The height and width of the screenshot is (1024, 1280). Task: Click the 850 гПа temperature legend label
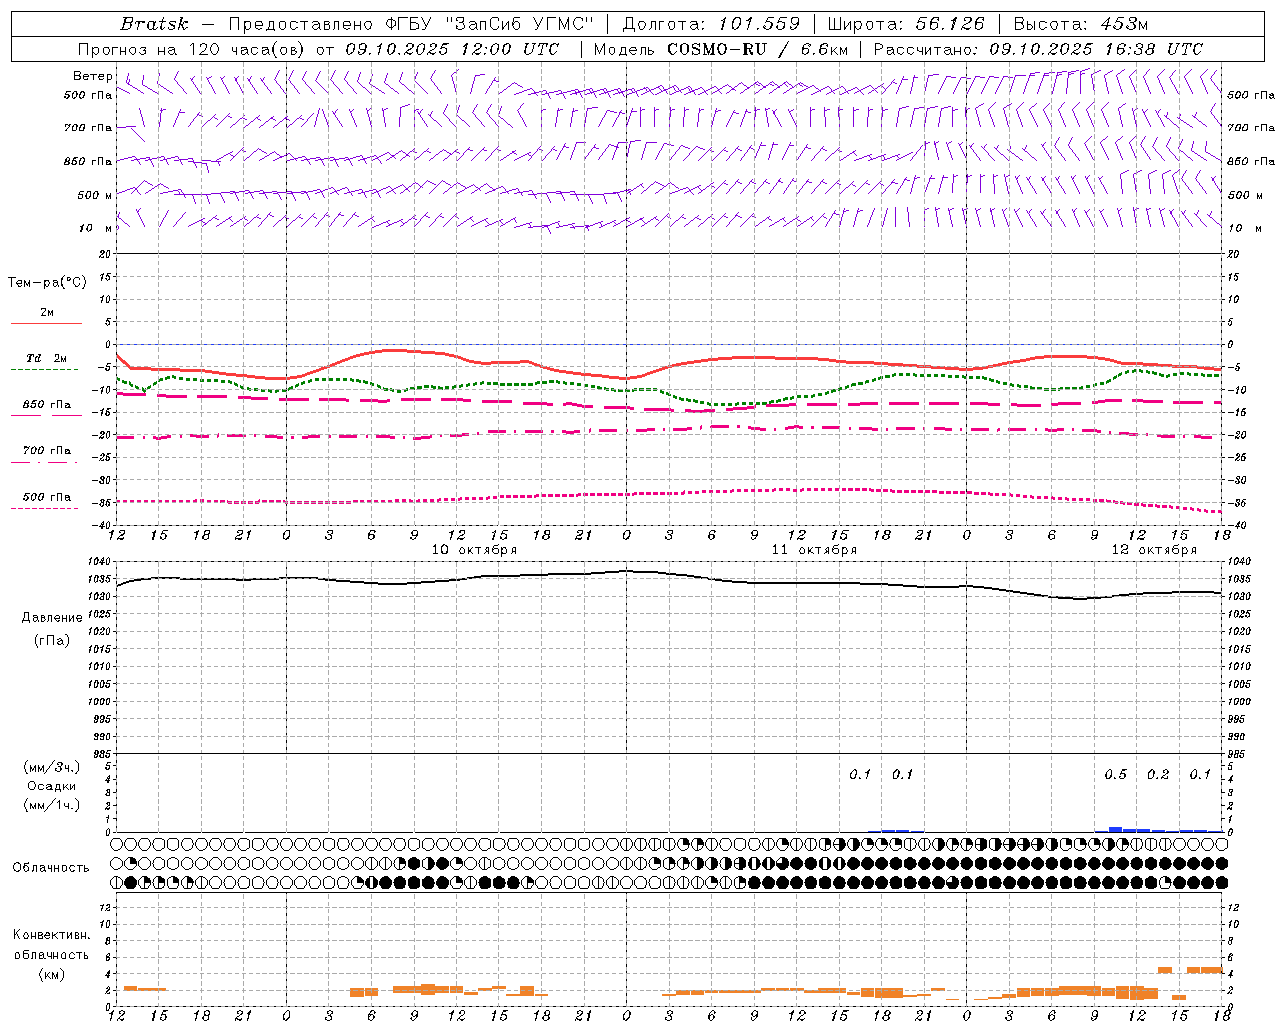tap(46, 405)
